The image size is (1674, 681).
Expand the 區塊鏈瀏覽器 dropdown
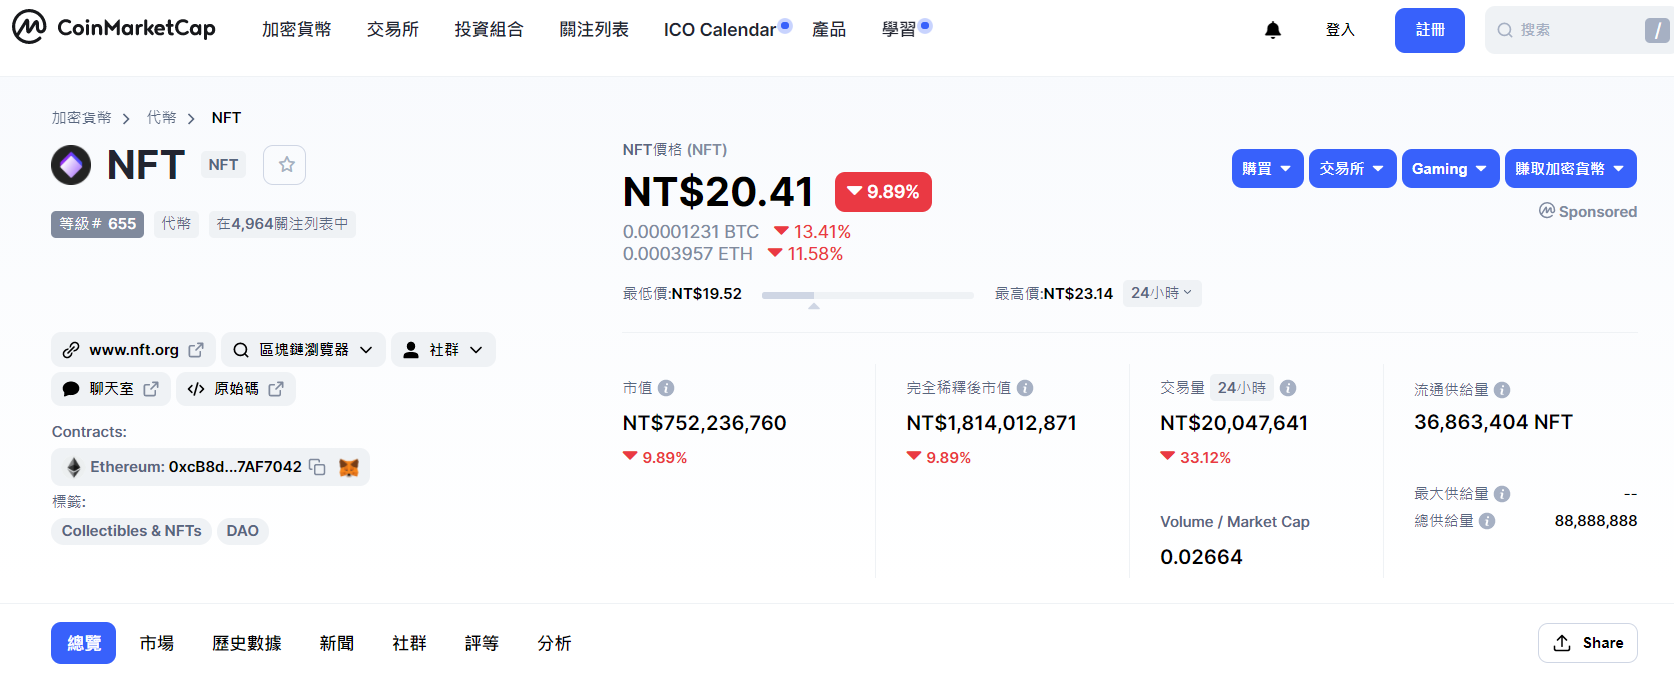point(303,350)
